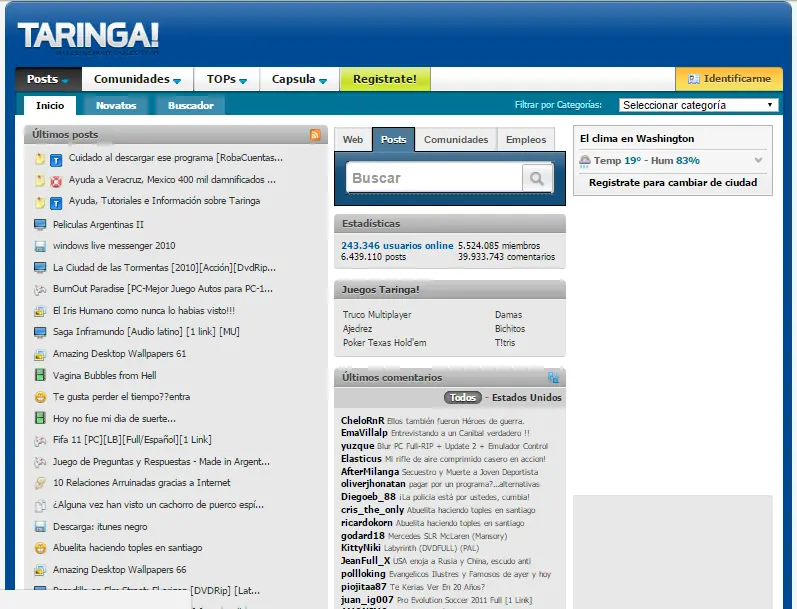This screenshot has width=797, height=609.
Task: Click film icon beside Hoy no fue mi dia
Action: coord(40,418)
